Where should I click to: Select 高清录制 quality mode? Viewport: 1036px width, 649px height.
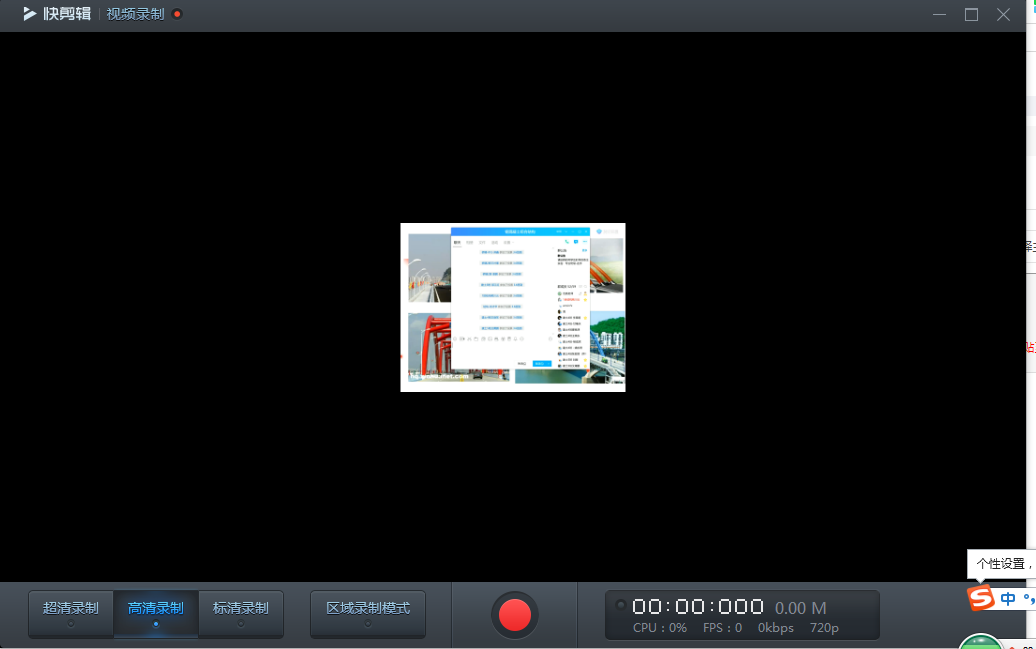(x=156, y=614)
